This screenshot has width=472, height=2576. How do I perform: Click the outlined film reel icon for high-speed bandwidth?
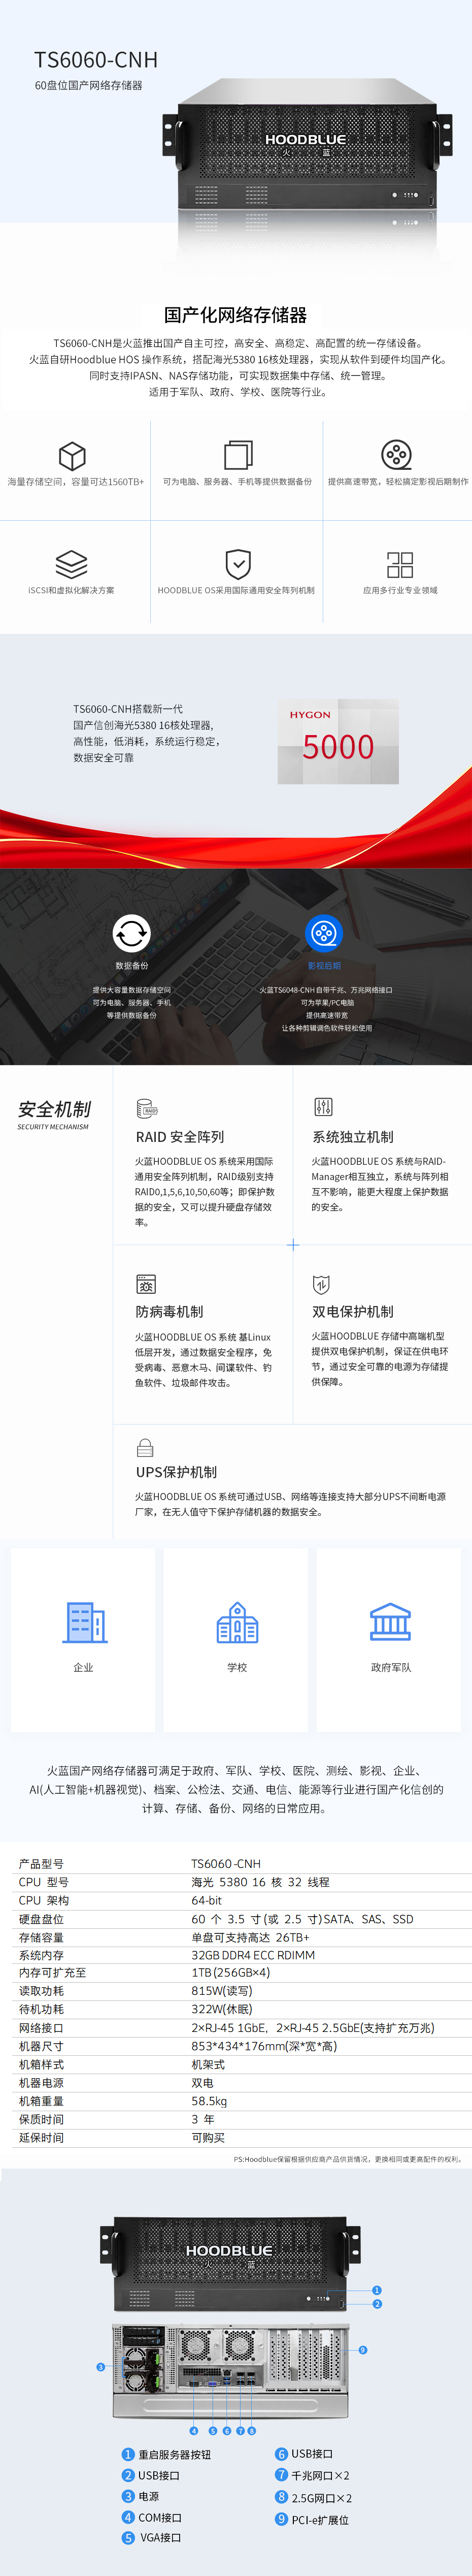coord(396,455)
